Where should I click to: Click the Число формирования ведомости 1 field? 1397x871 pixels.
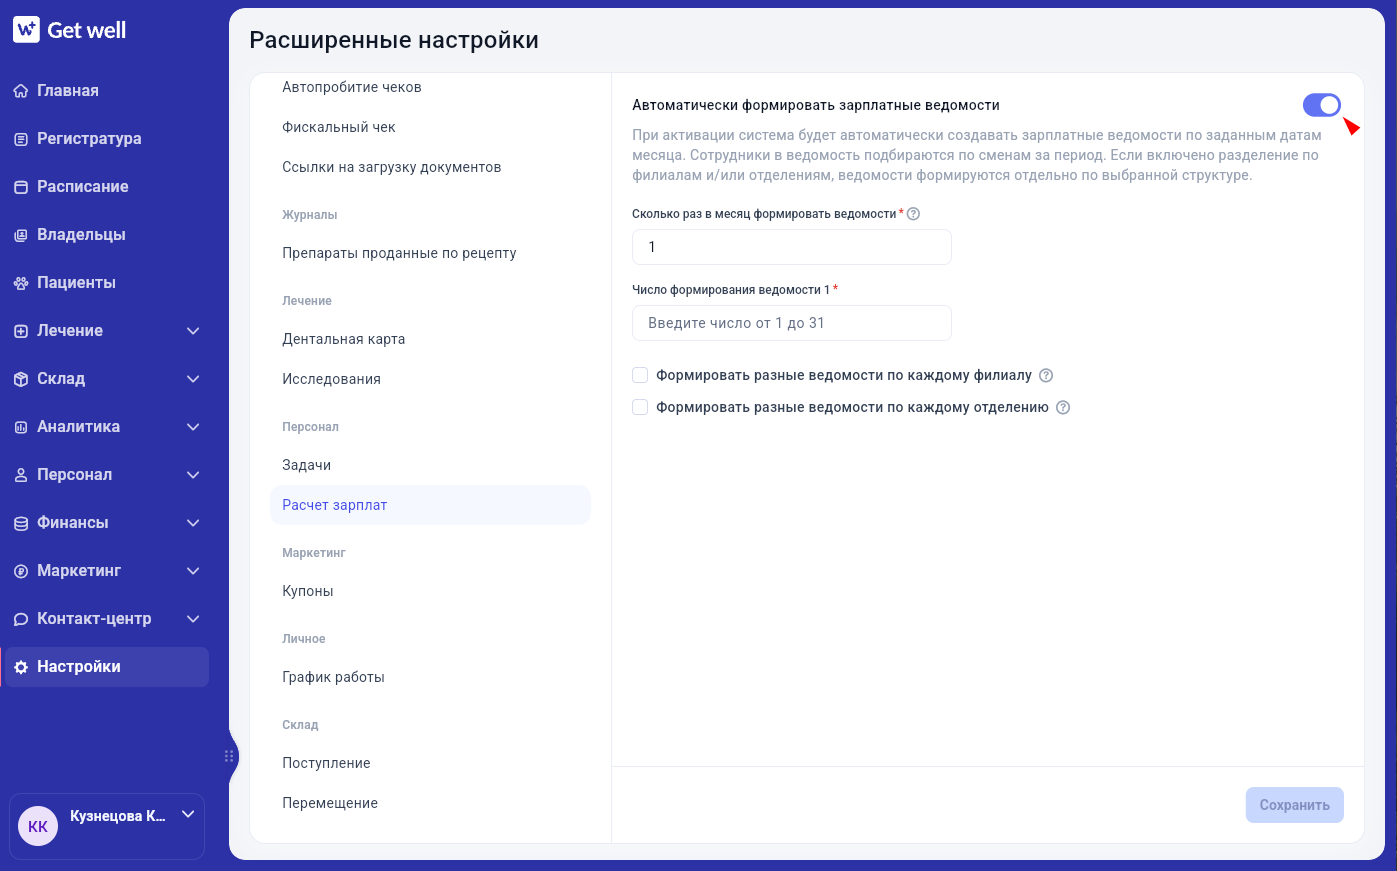[x=792, y=323]
